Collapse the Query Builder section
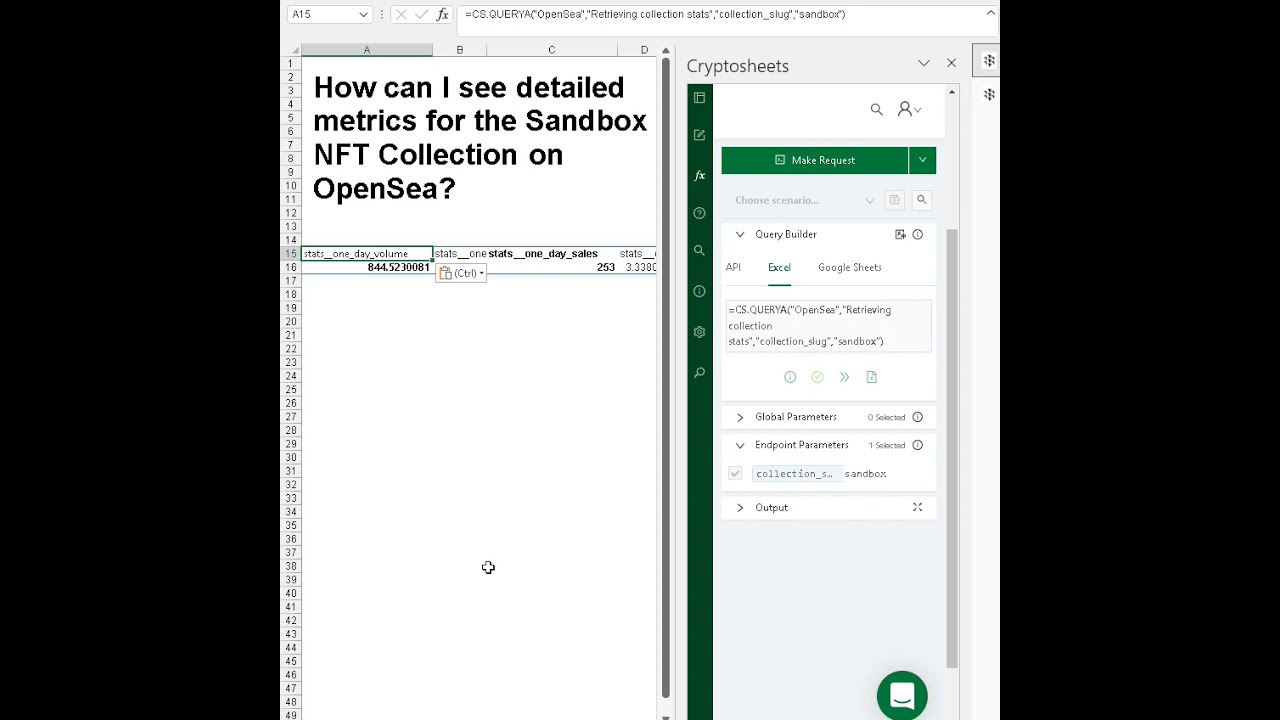The width and height of the screenshot is (1280, 720). click(x=740, y=234)
